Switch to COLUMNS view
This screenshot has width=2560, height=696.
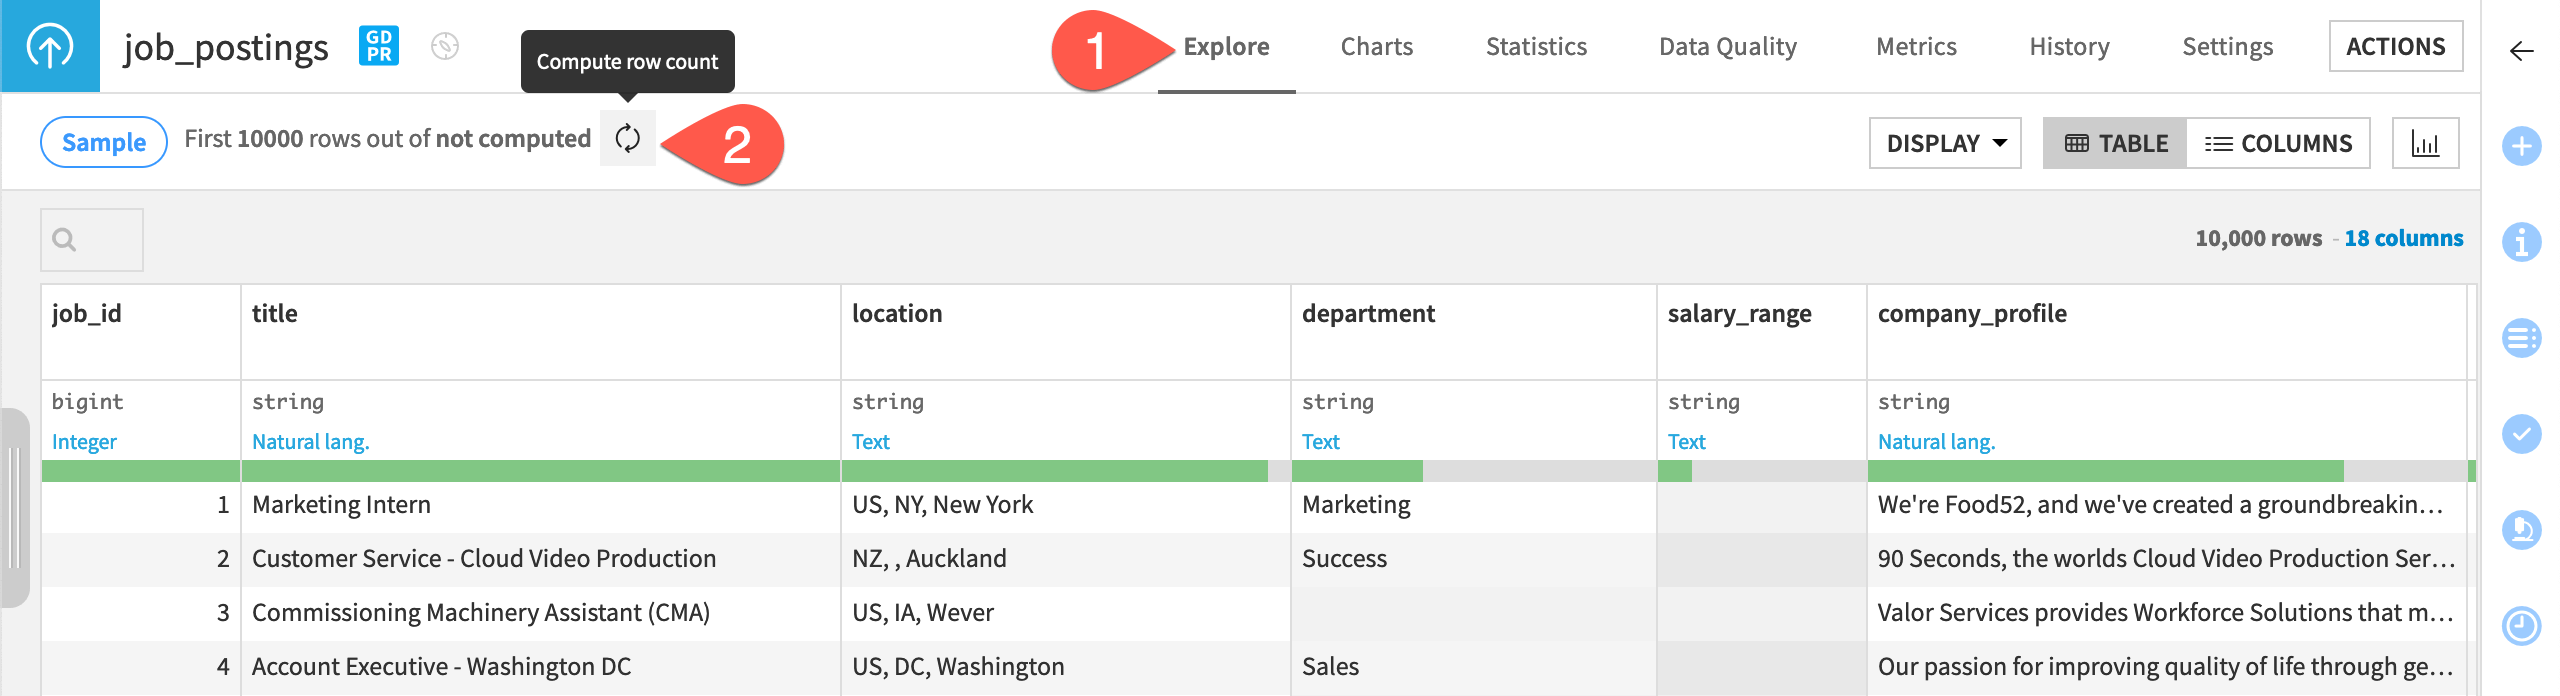(x=2278, y=143)
